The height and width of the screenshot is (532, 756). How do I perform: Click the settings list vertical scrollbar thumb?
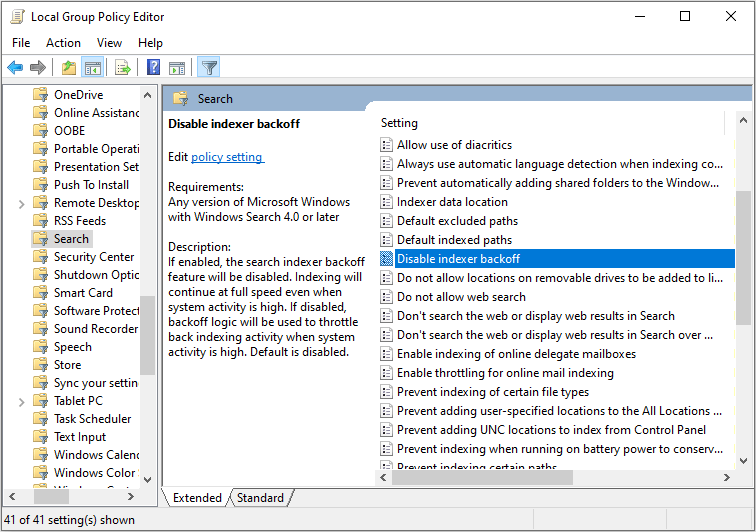[743, 258]
